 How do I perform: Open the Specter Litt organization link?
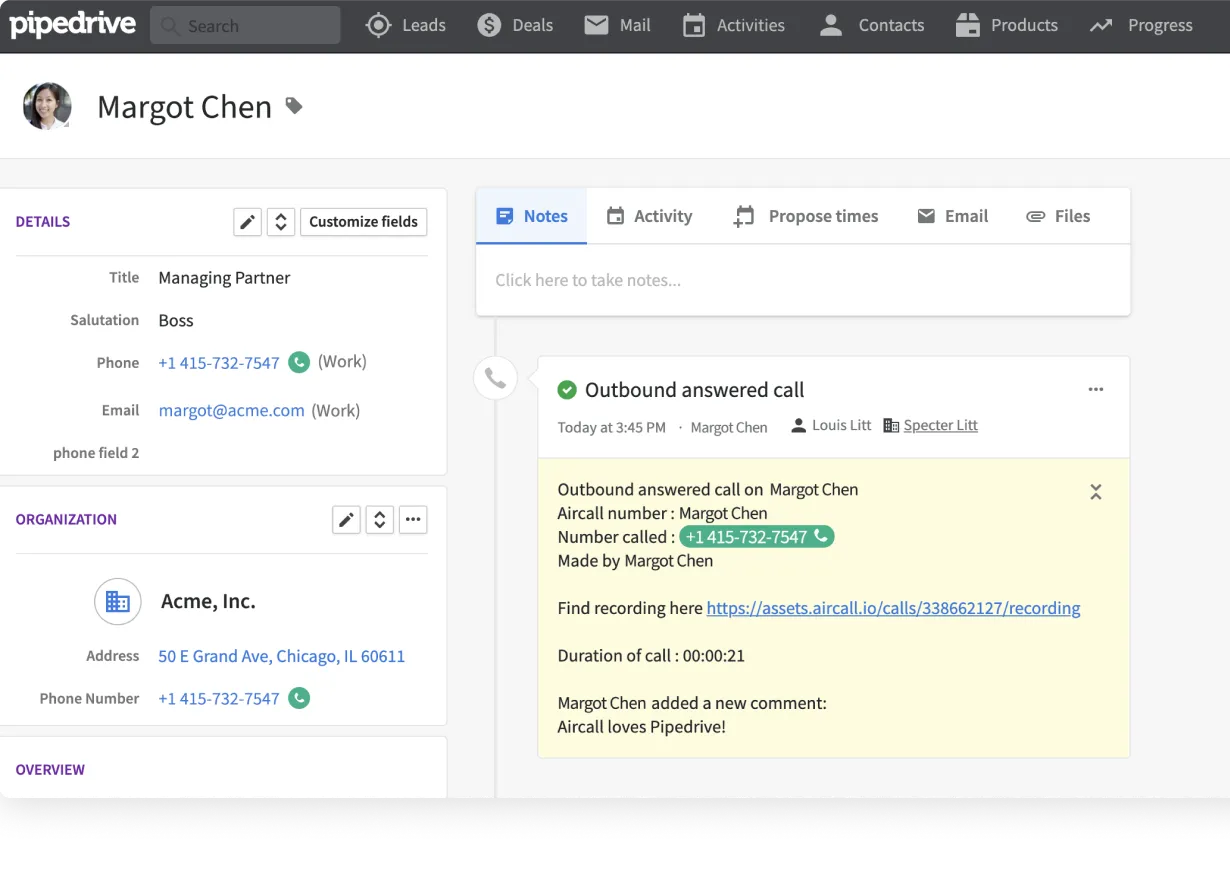coord(940,425)
